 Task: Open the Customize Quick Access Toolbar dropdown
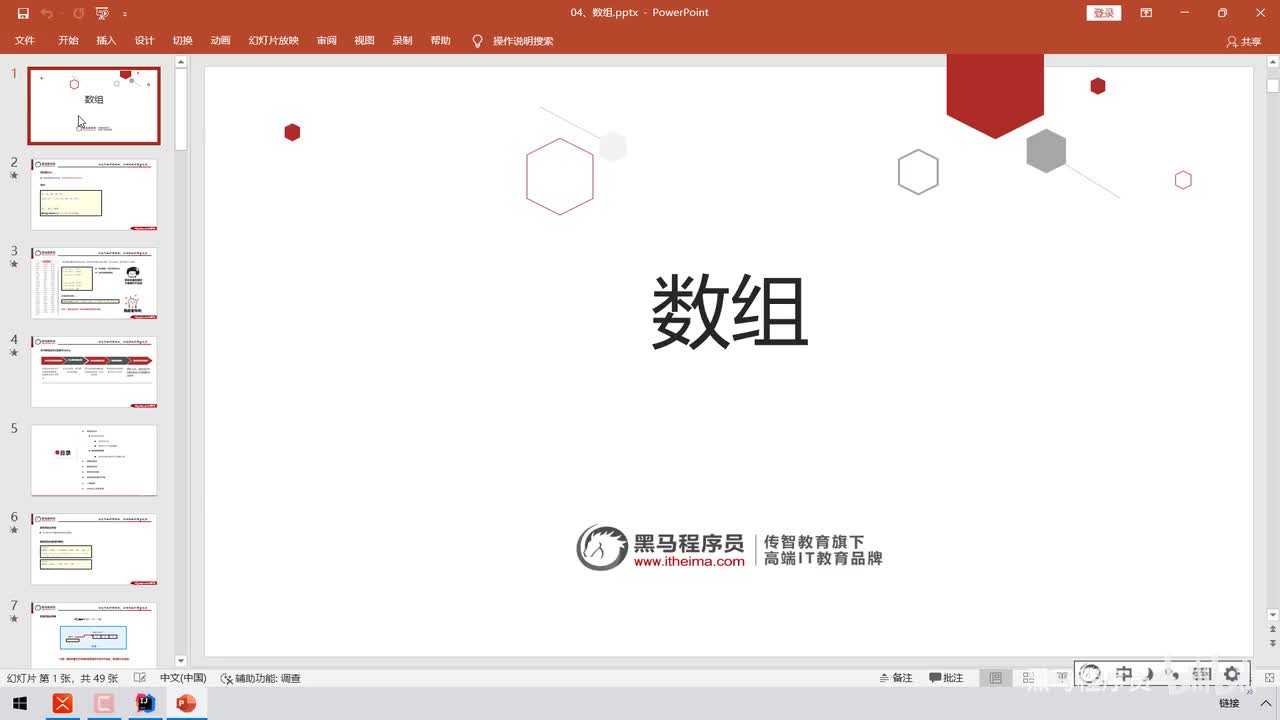click(x=125, y=14)
